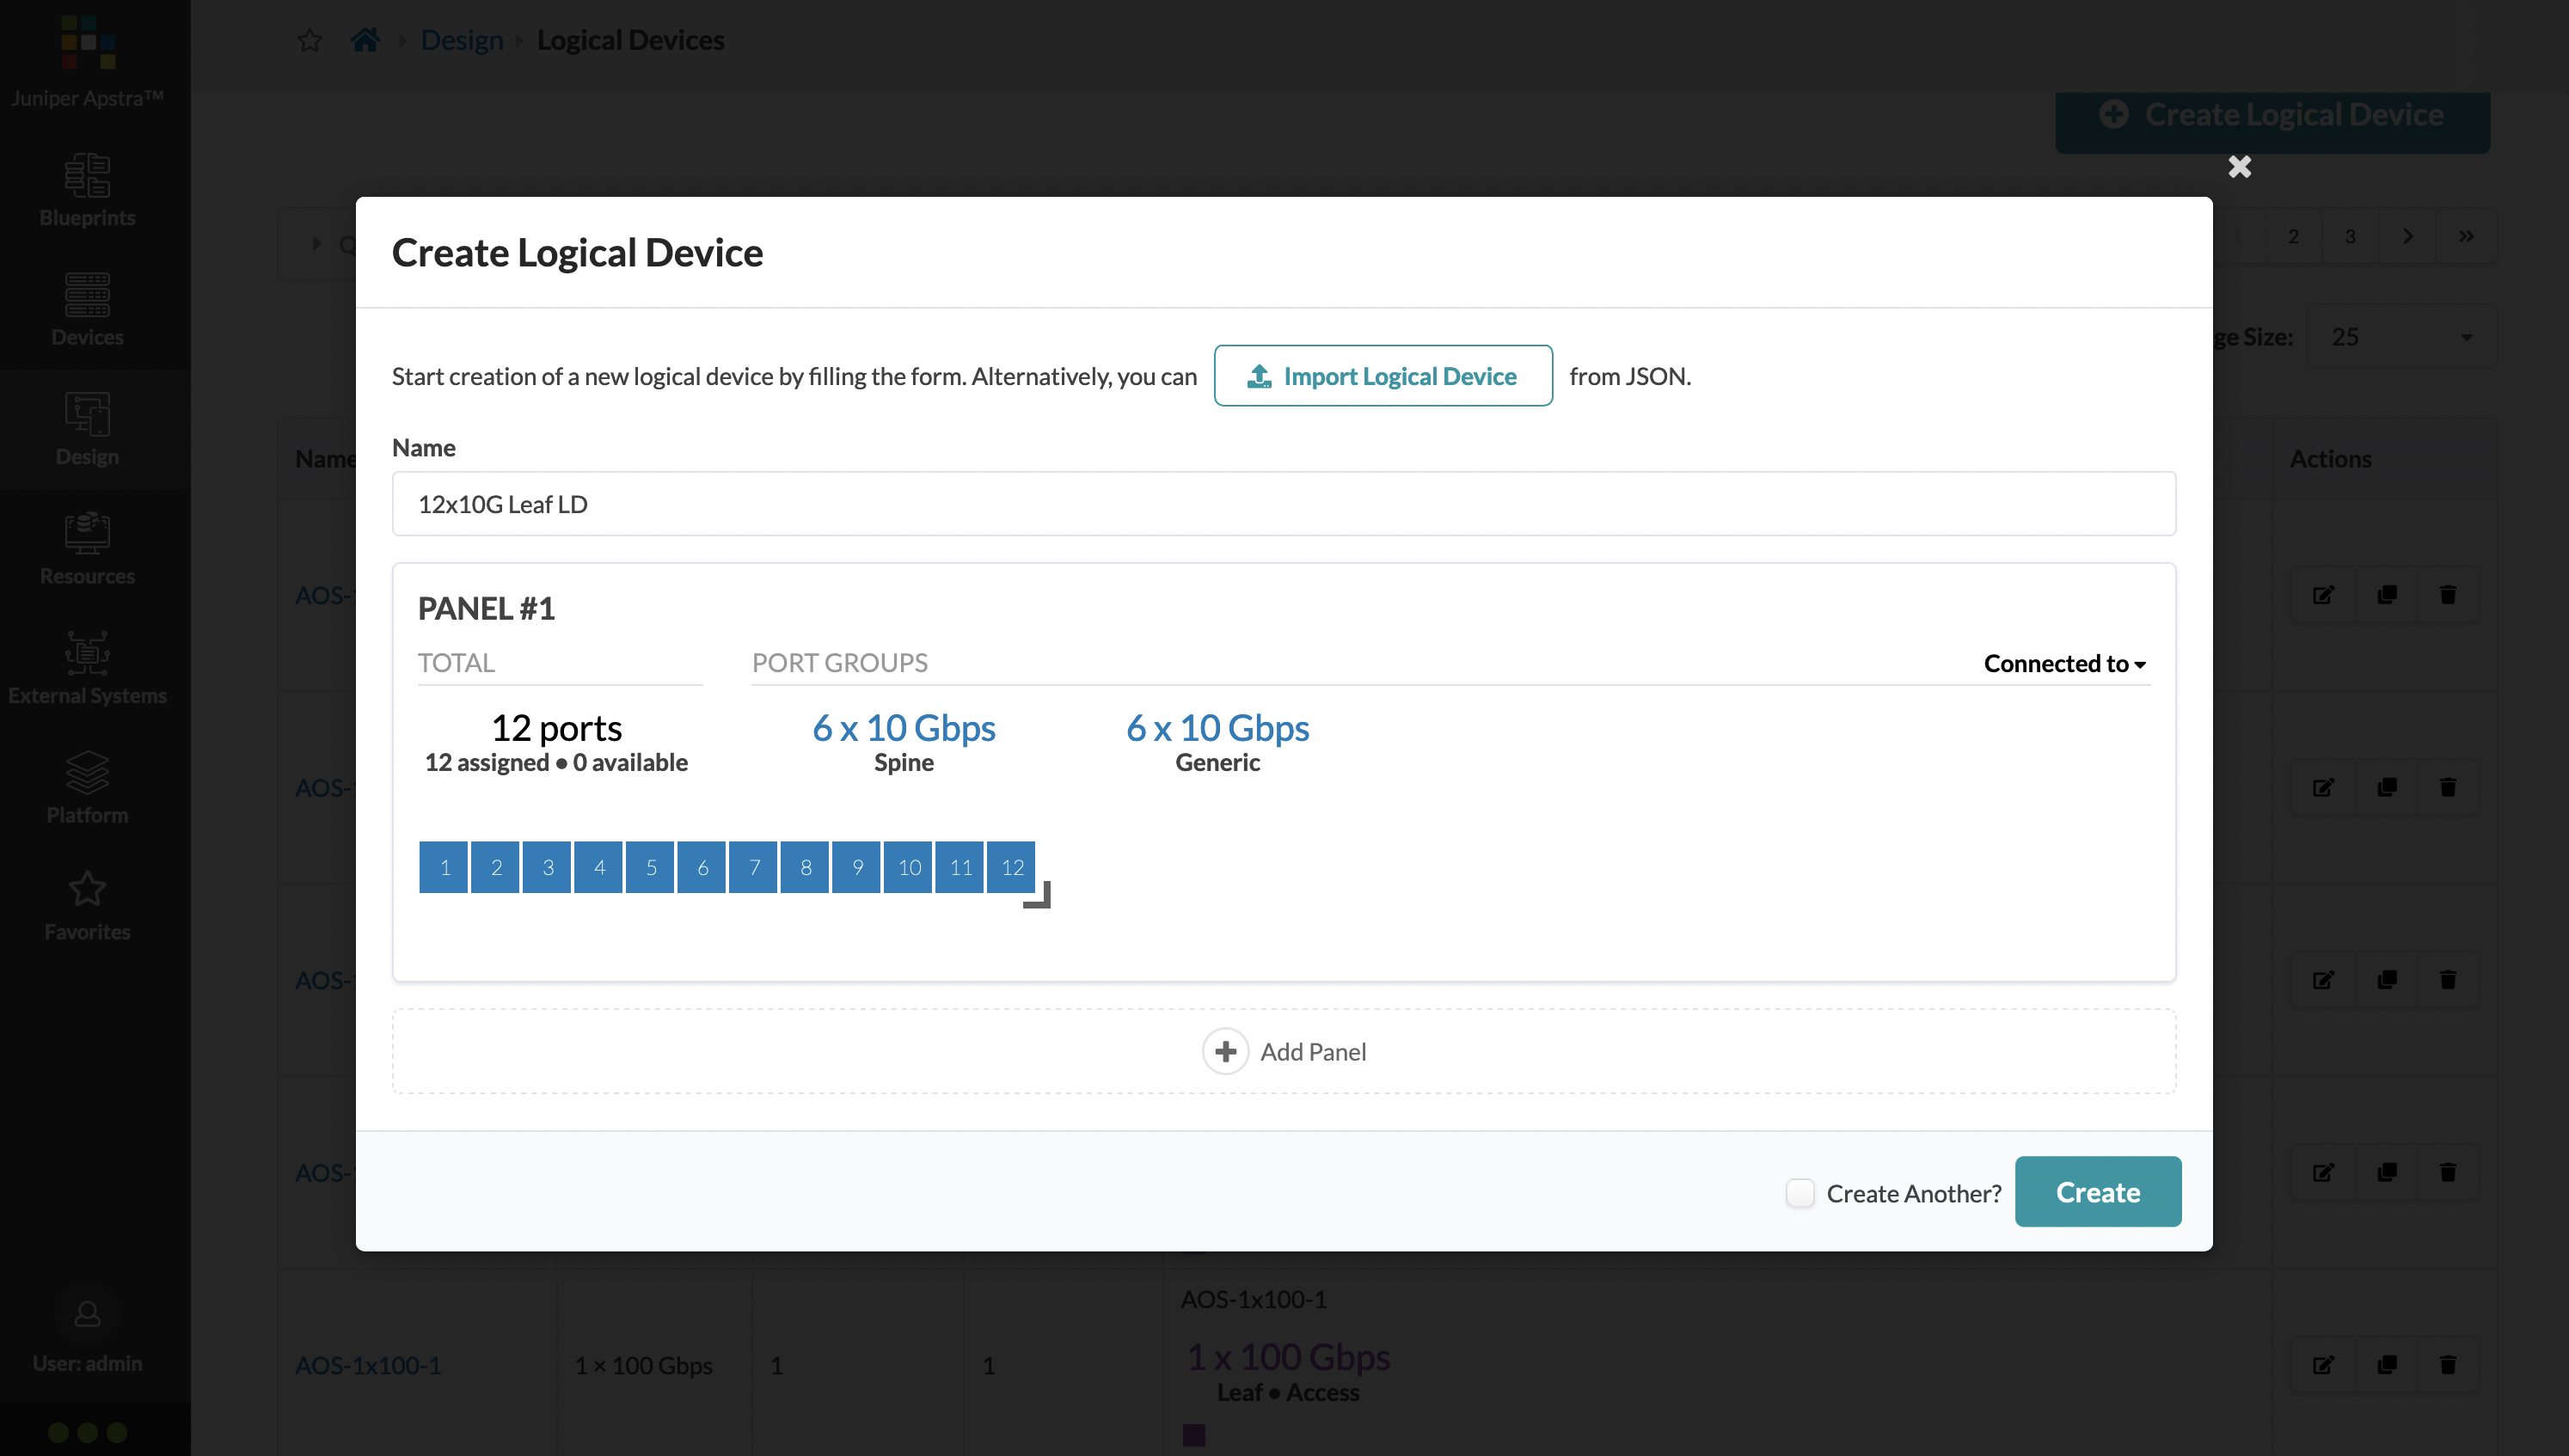The width and height of the screenshot is (2569, 1456).
Task: Click the Name input field
Action: [1283, 505]
